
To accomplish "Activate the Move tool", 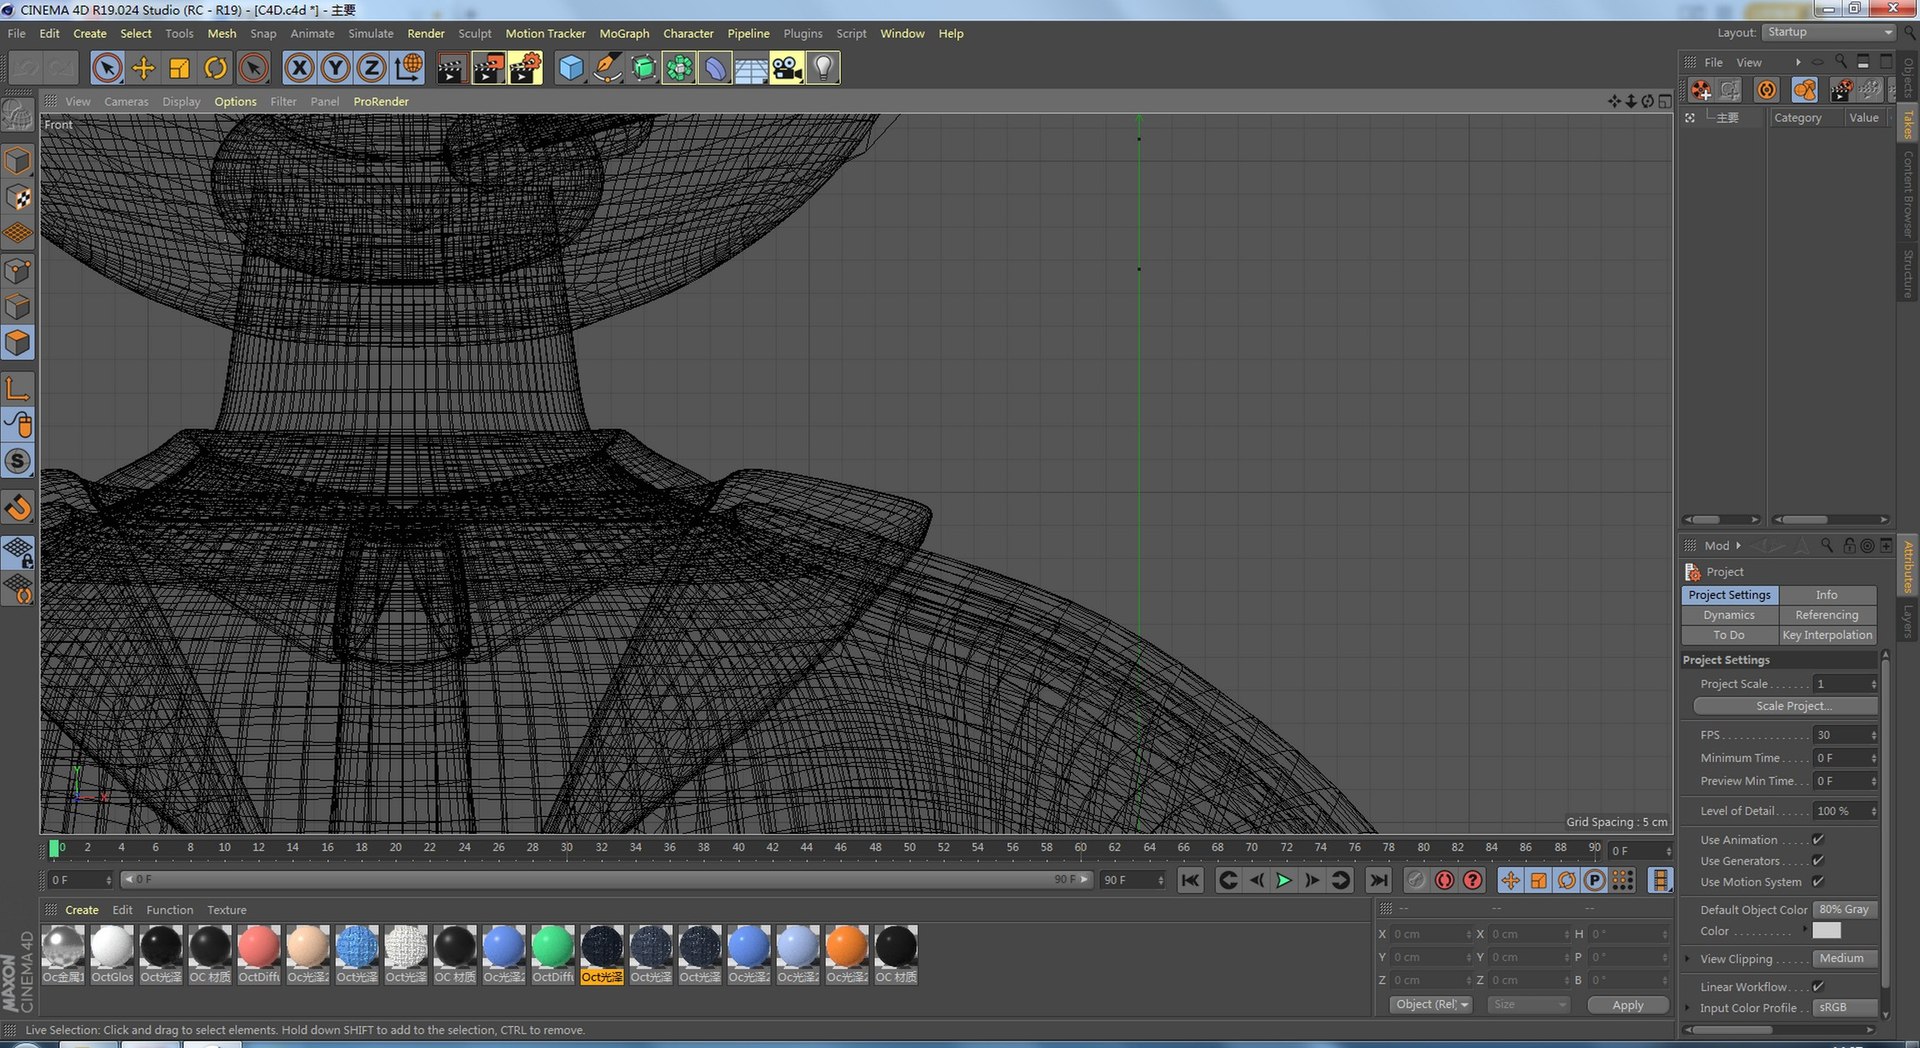I will pos(143,68).
